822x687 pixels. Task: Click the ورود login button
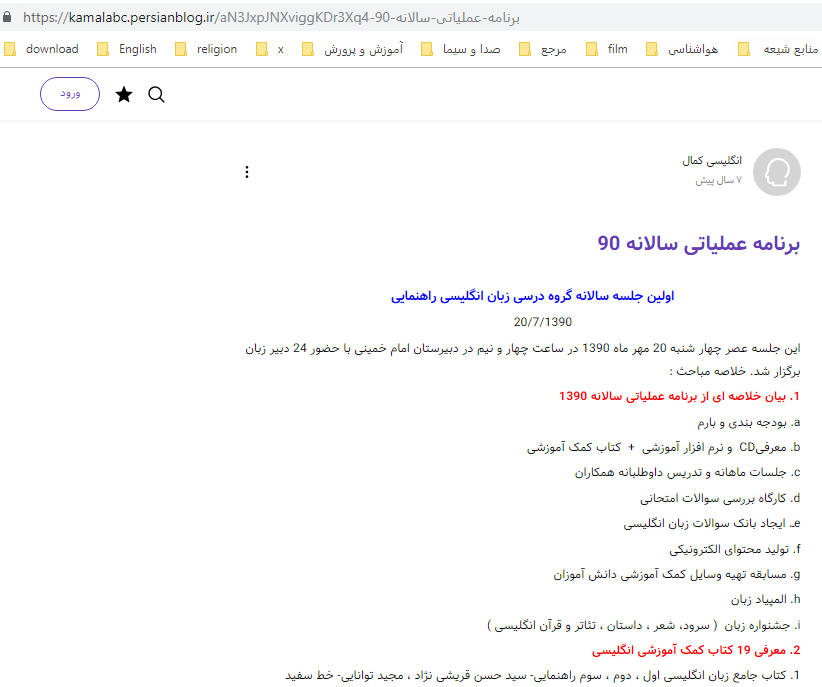coord(70,94)
